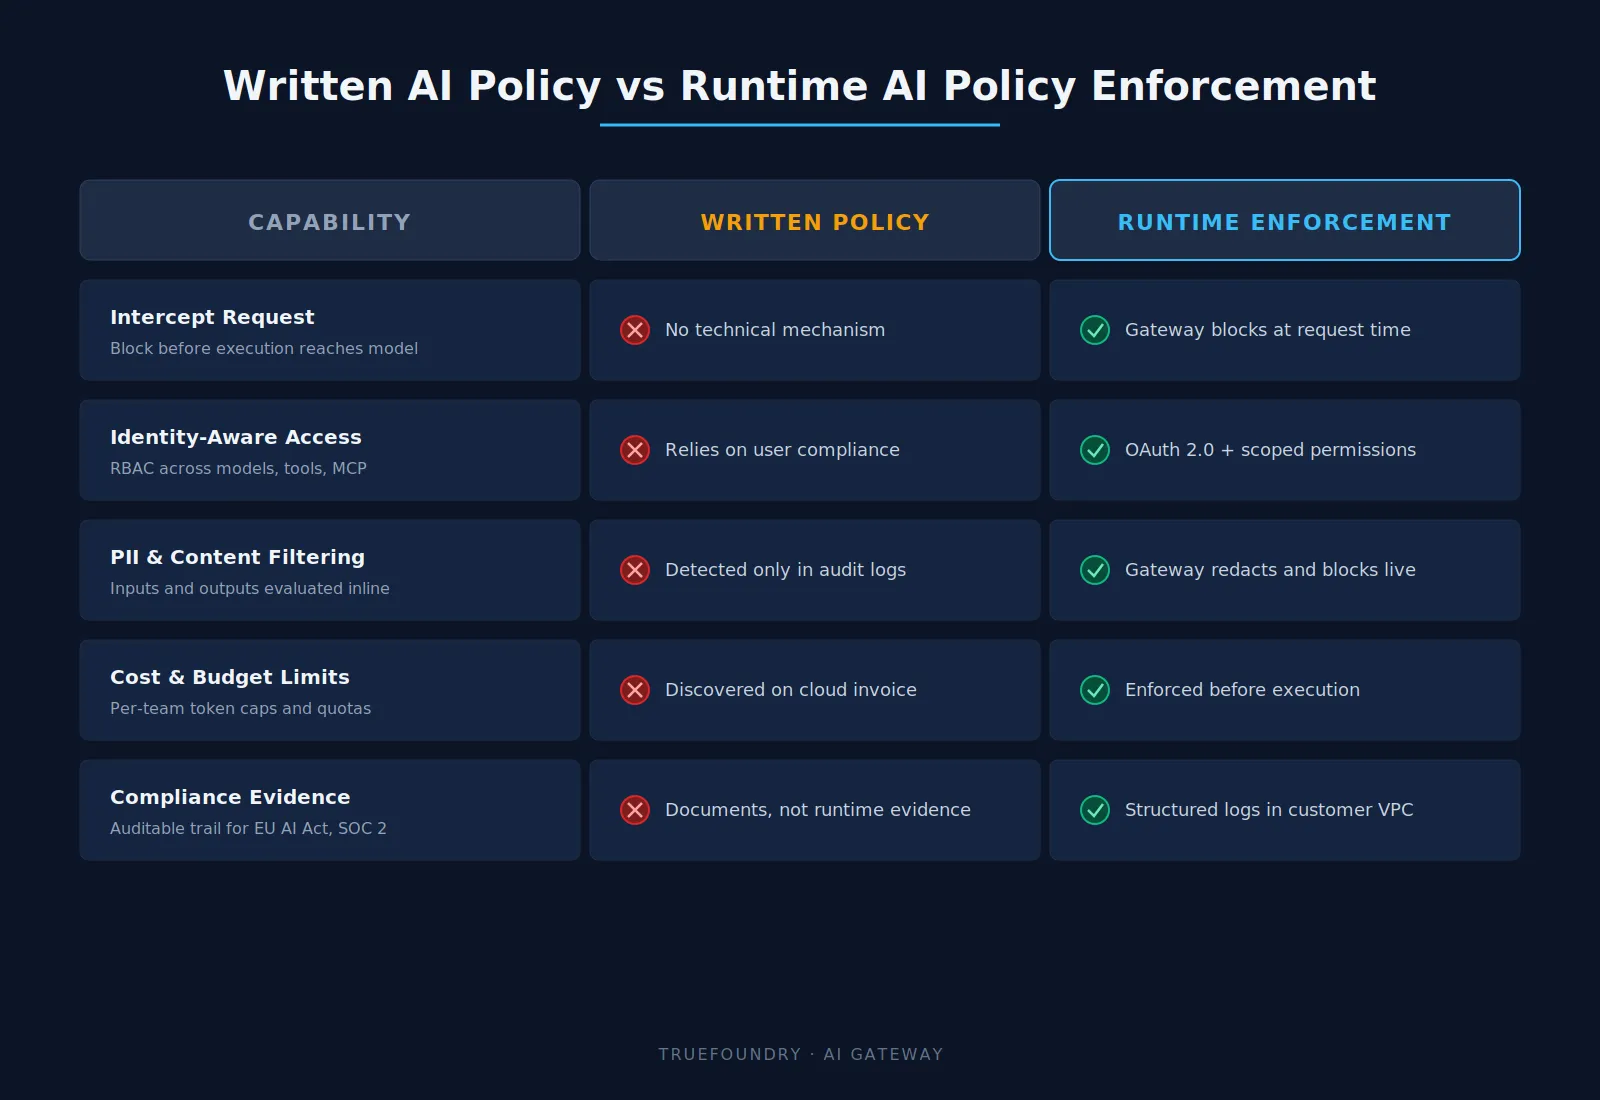
Task: Click green checkmark beside Gateway redacts and blocks live
Action: [1095, 570]
